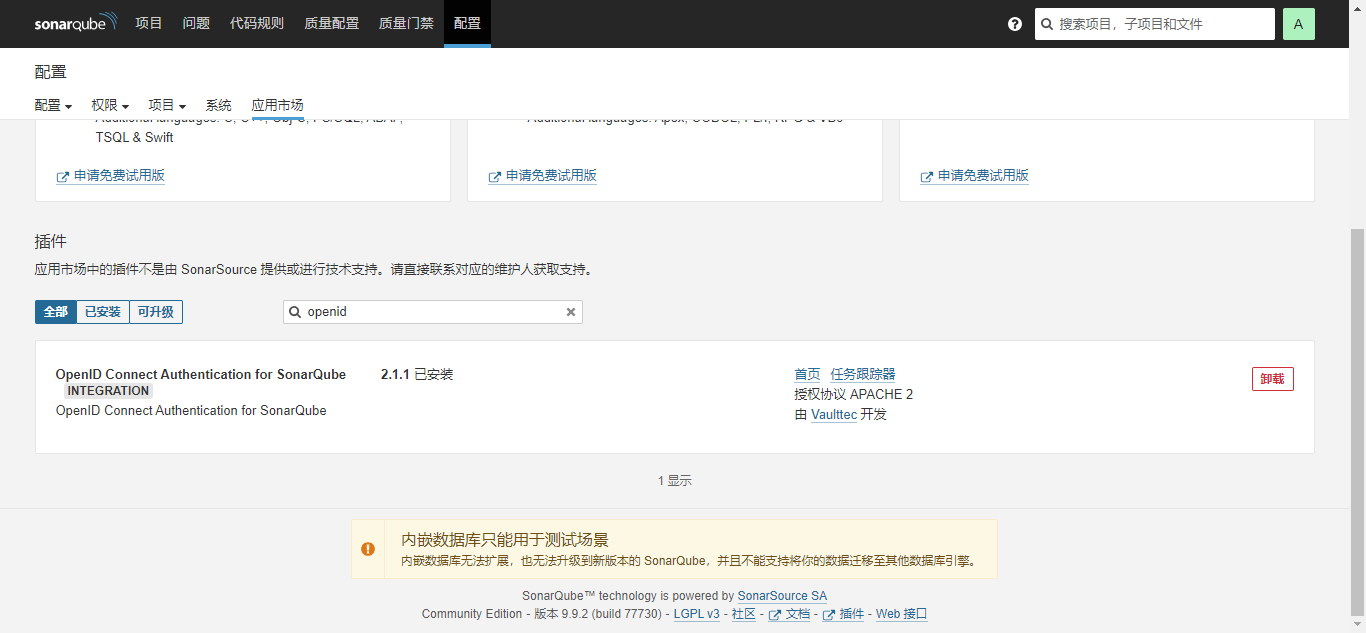Open the 权限 dropdown menu

110,105
